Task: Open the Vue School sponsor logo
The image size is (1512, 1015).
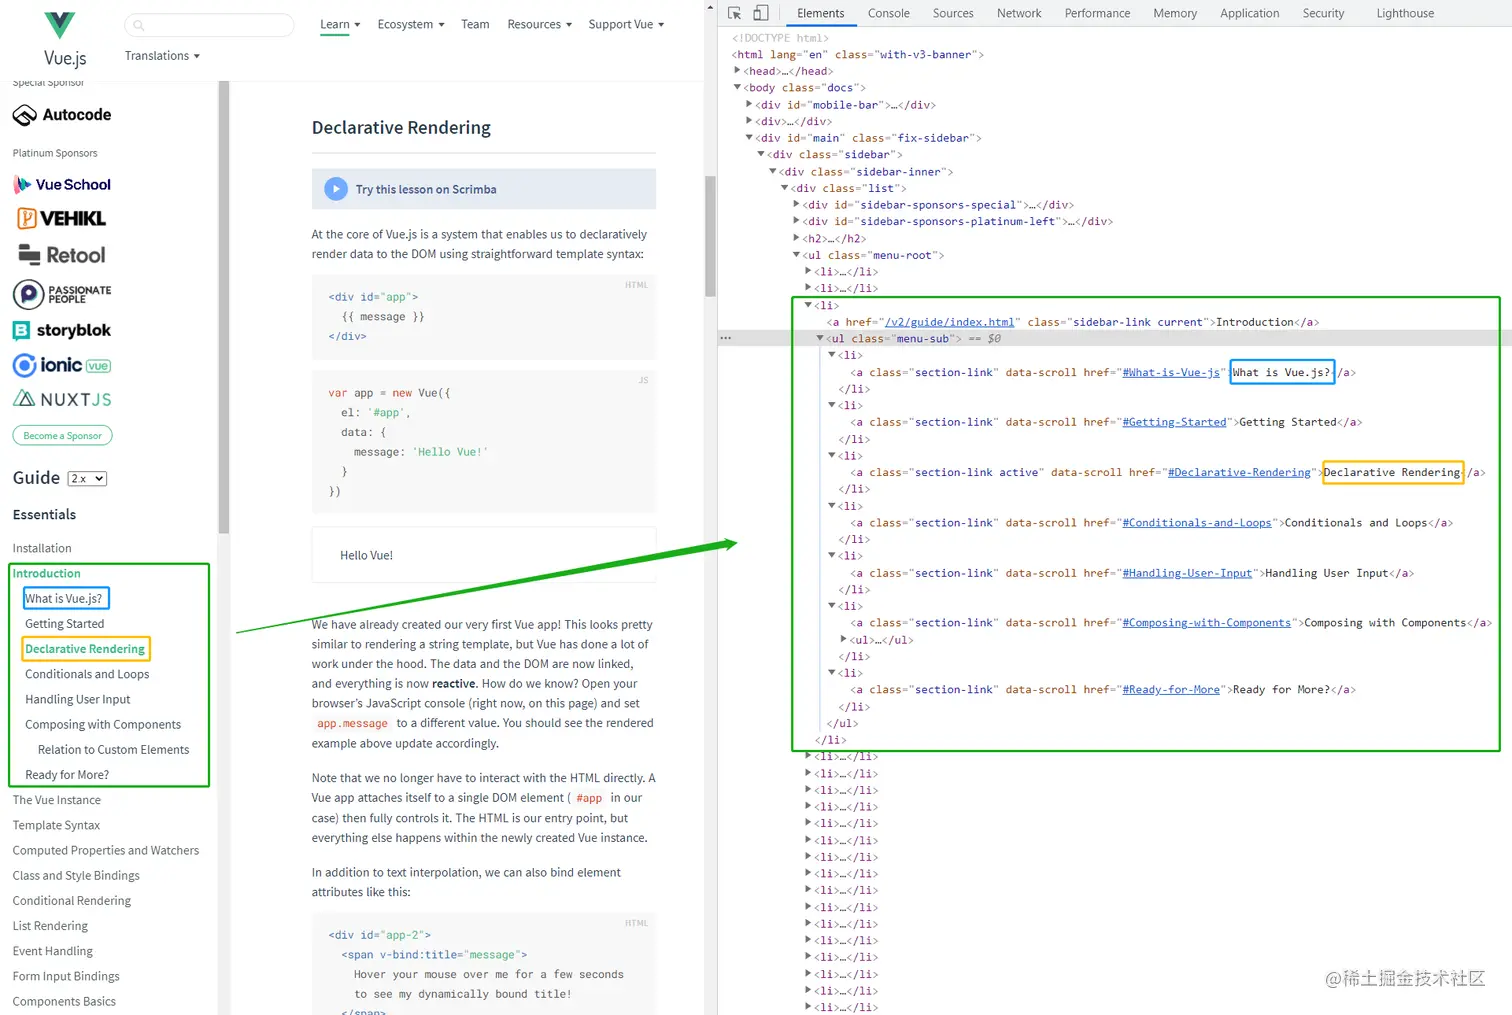Action: point(62,185)
